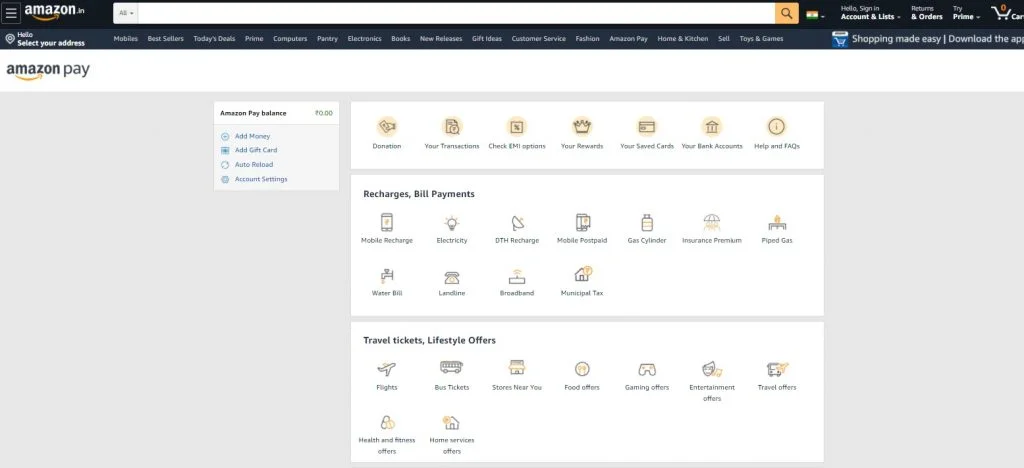Go to Today's Deals
The height and width of the screenshot is (468, 1024).
pos(214,39)
